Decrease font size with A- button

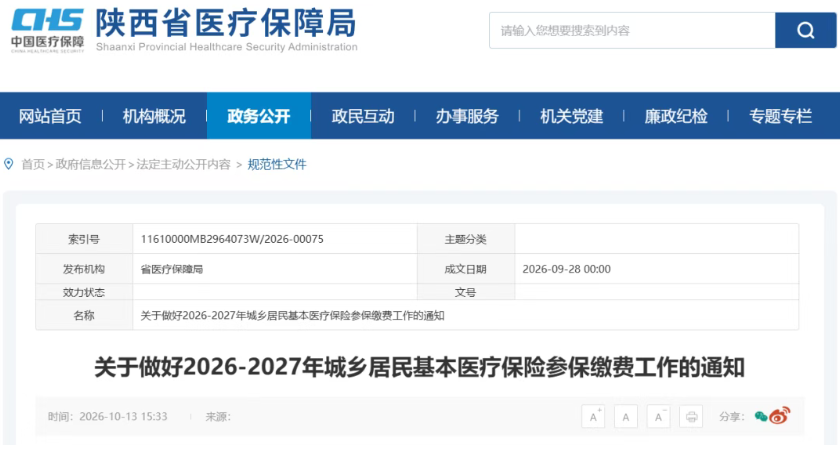tap(658, 416)
